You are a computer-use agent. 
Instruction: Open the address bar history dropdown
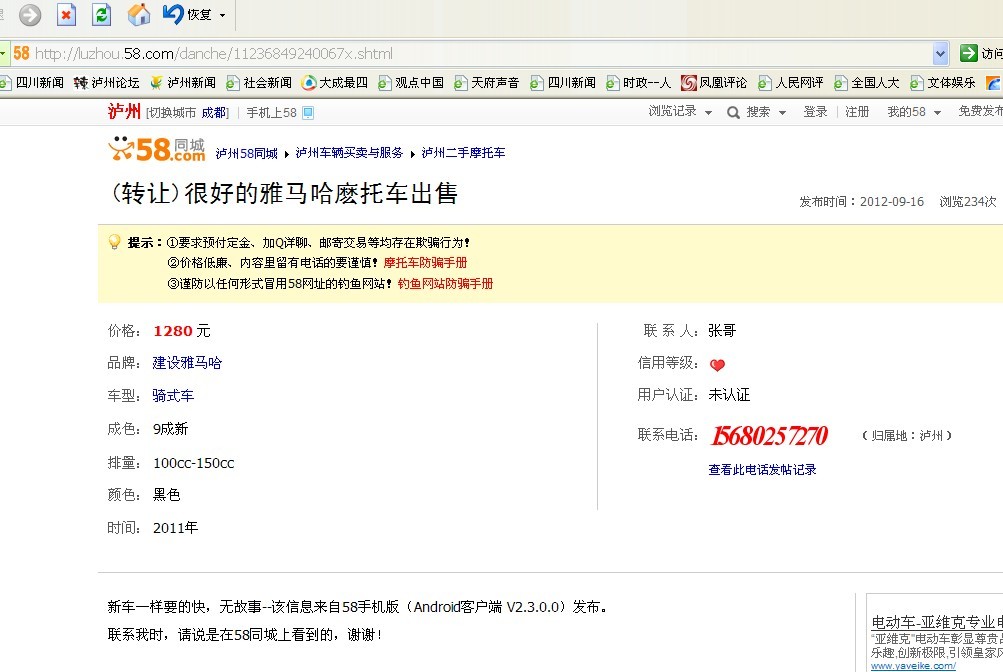[940, 54]
